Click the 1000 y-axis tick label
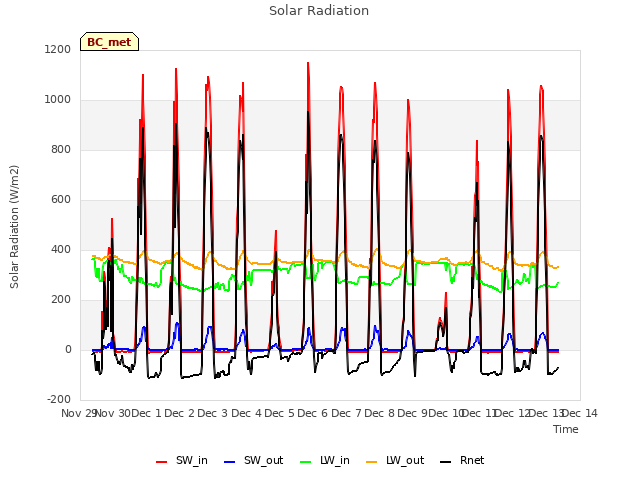Viewport: 640px width, 480px height. 58,100
